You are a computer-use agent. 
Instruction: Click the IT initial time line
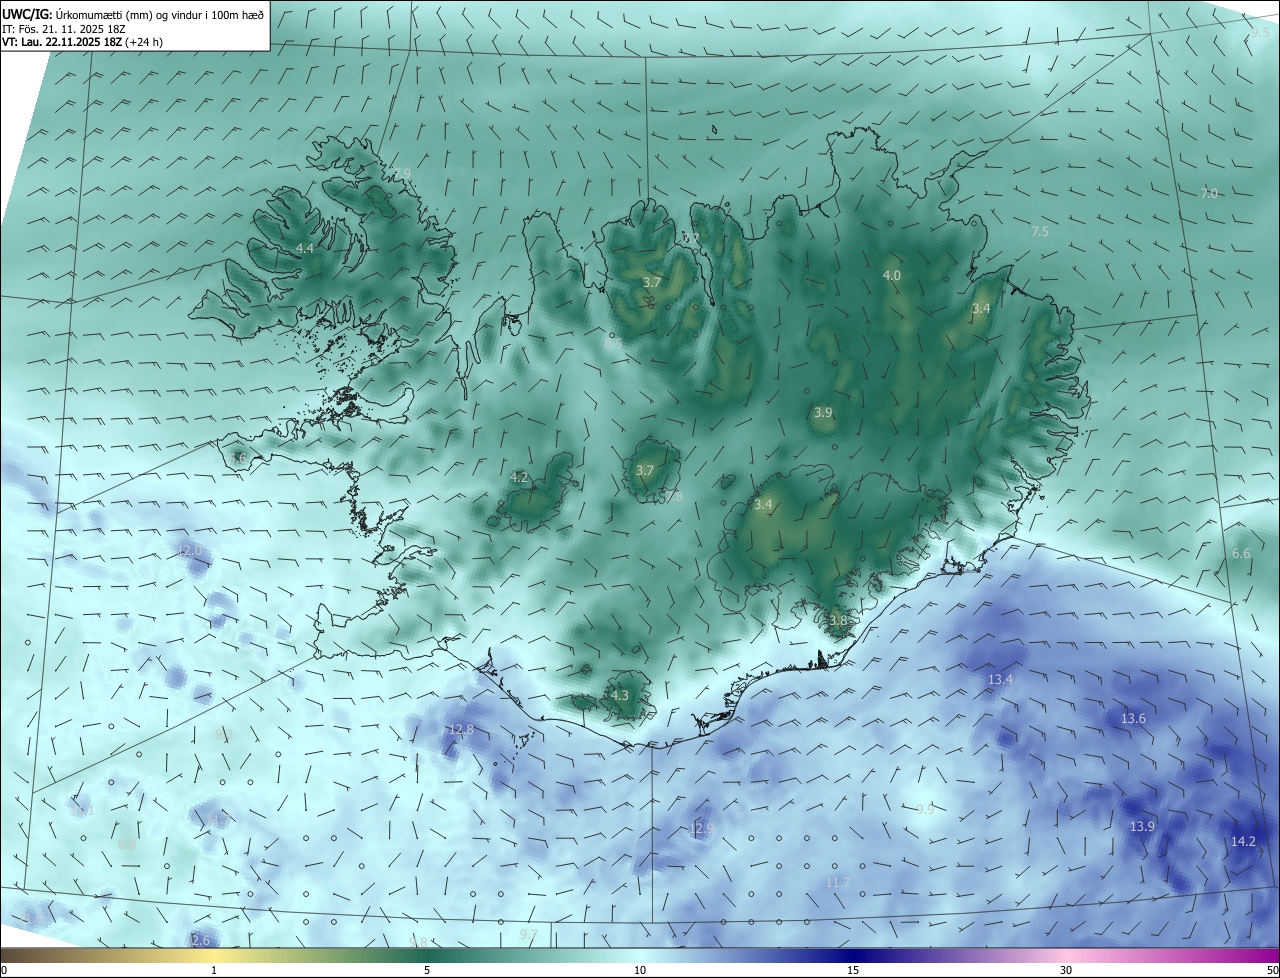coord(64,29)
